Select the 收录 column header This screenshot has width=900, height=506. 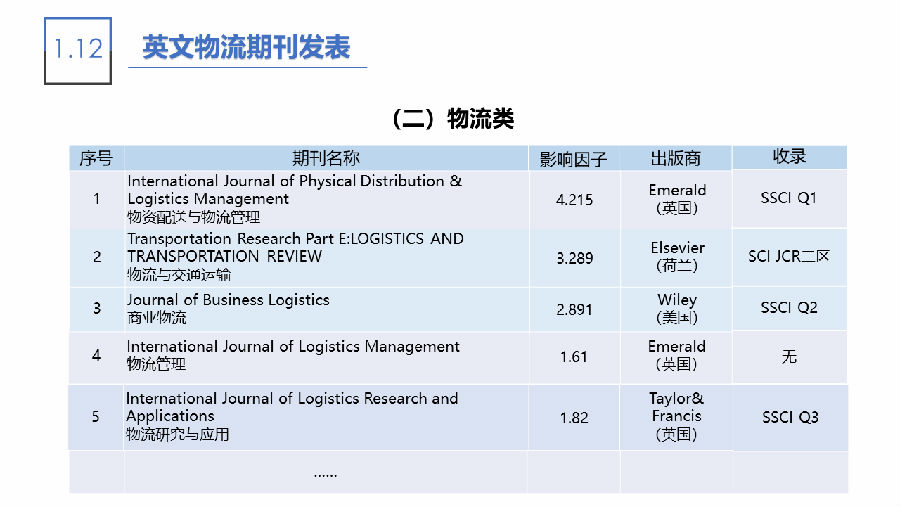pos(789,157)
